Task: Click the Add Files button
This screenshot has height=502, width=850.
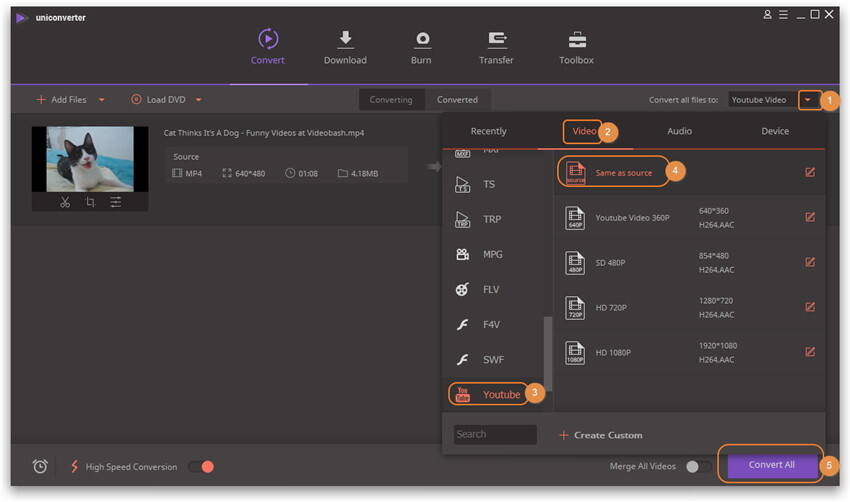Action: 61,100
